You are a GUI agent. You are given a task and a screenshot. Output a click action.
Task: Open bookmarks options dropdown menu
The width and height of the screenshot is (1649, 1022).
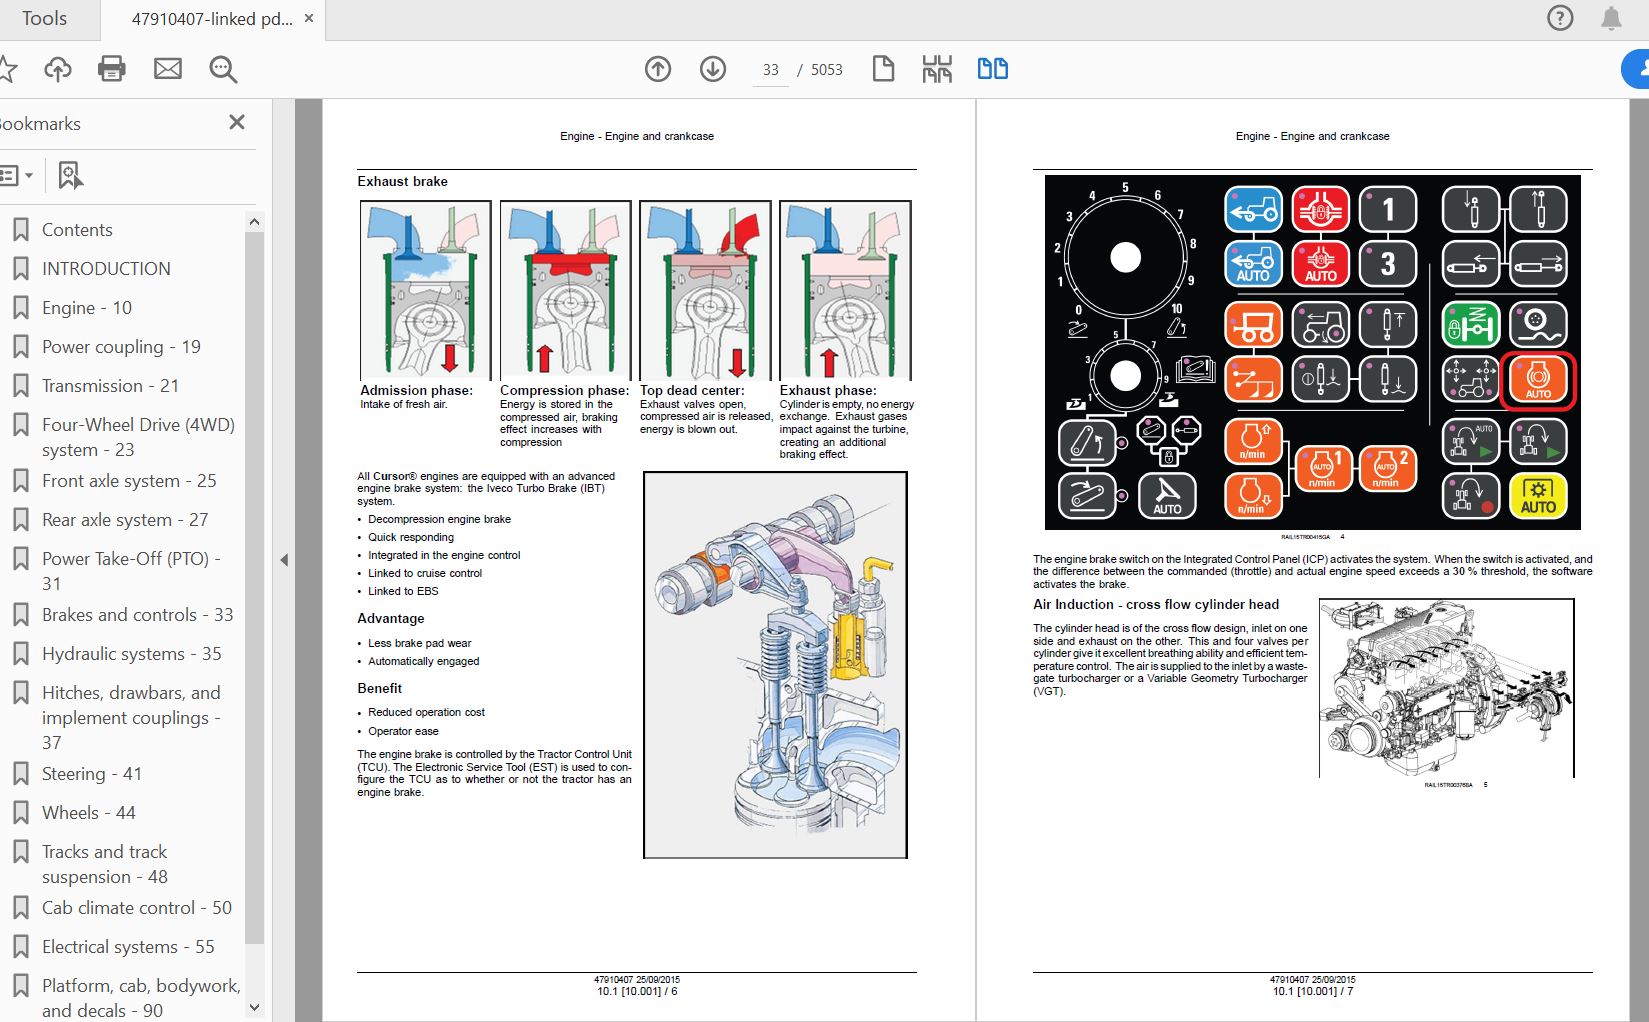coord(17,176)
